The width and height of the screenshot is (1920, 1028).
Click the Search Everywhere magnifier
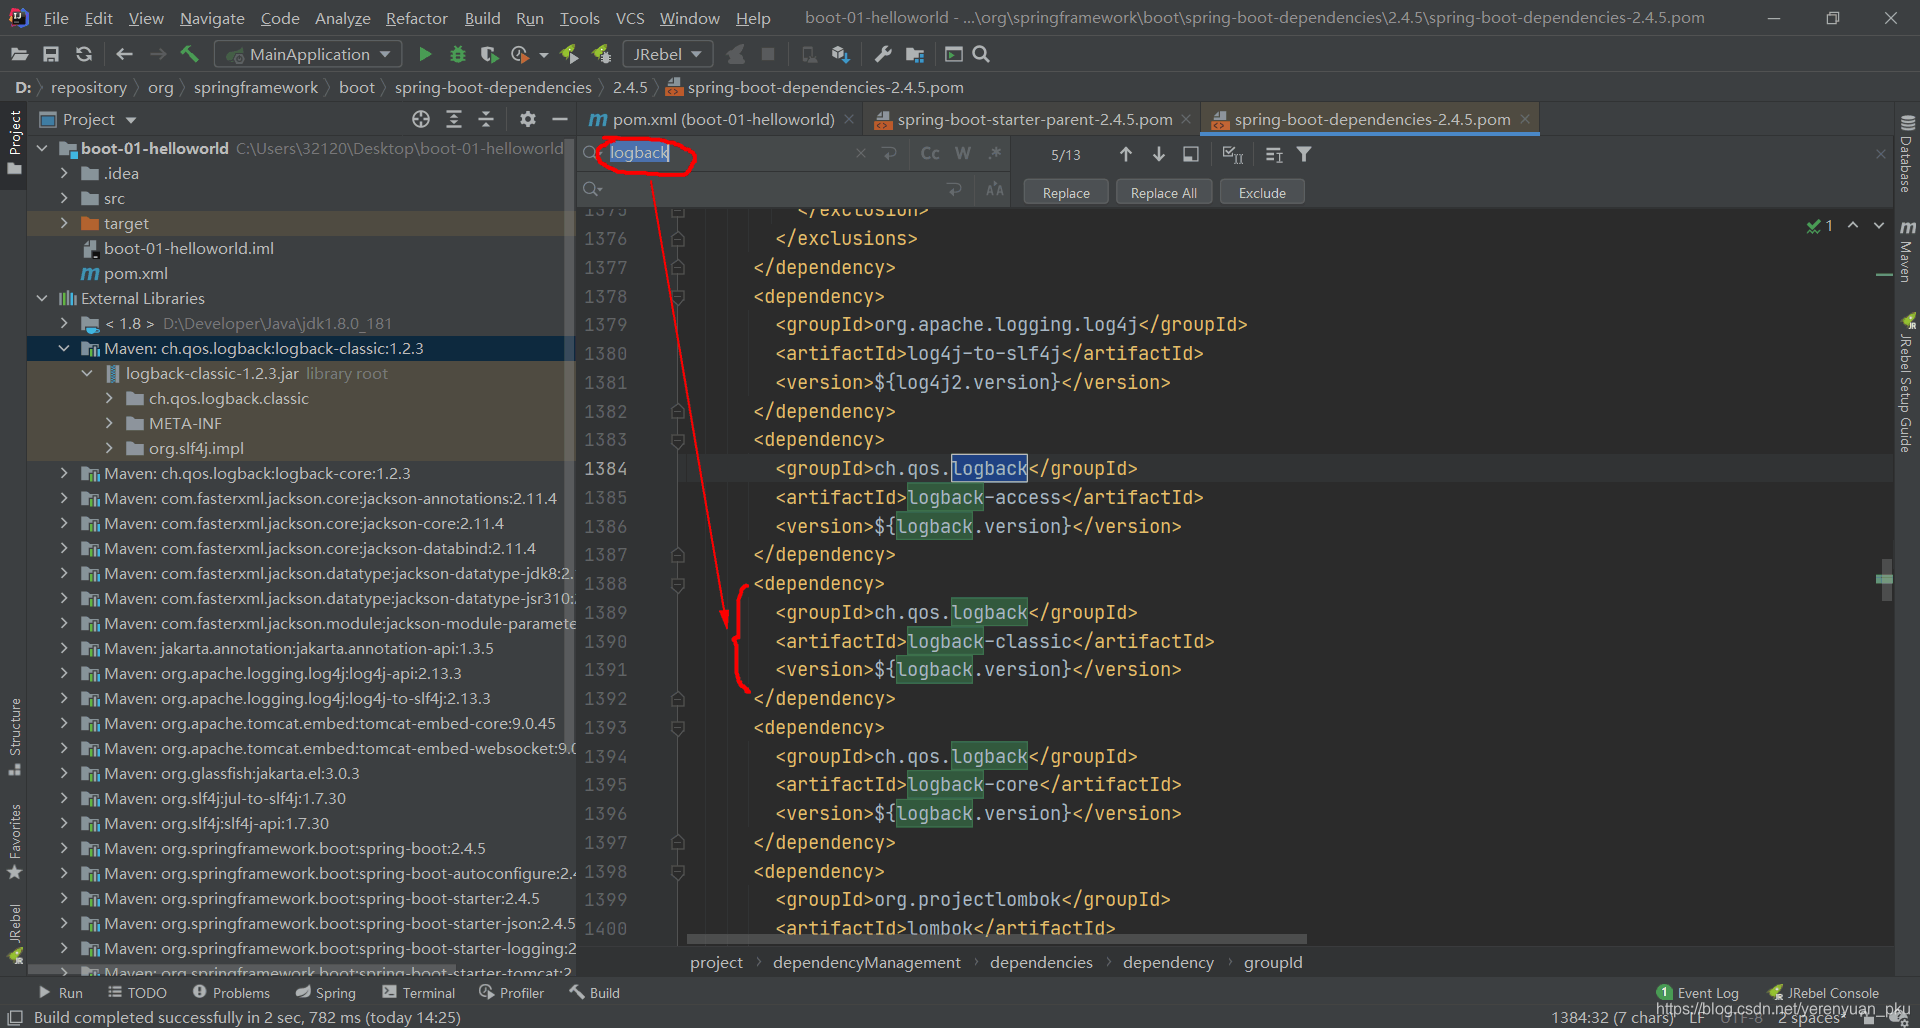point(981,54)
